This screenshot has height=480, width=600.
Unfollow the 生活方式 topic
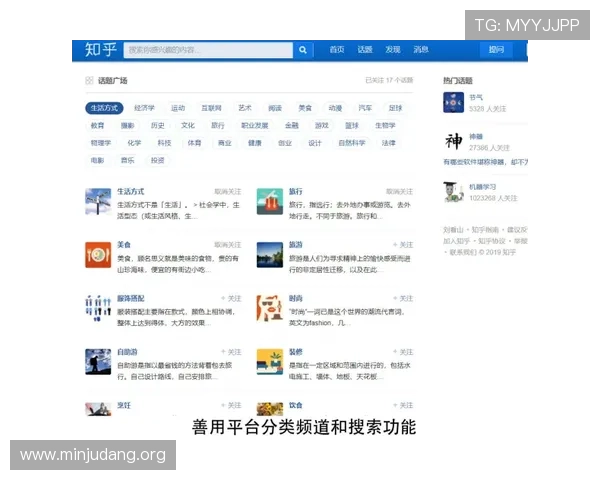click(228, 191)
